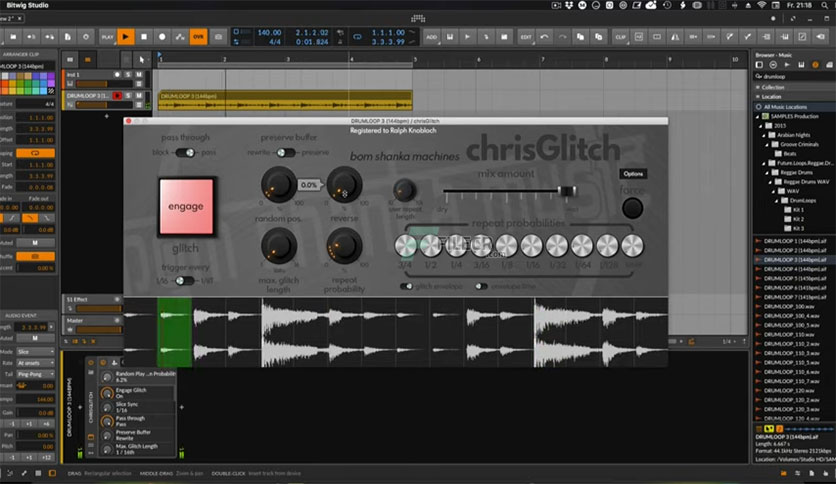
Task: Open the chrisGlitch Options button
Action: tap(633, 174)
